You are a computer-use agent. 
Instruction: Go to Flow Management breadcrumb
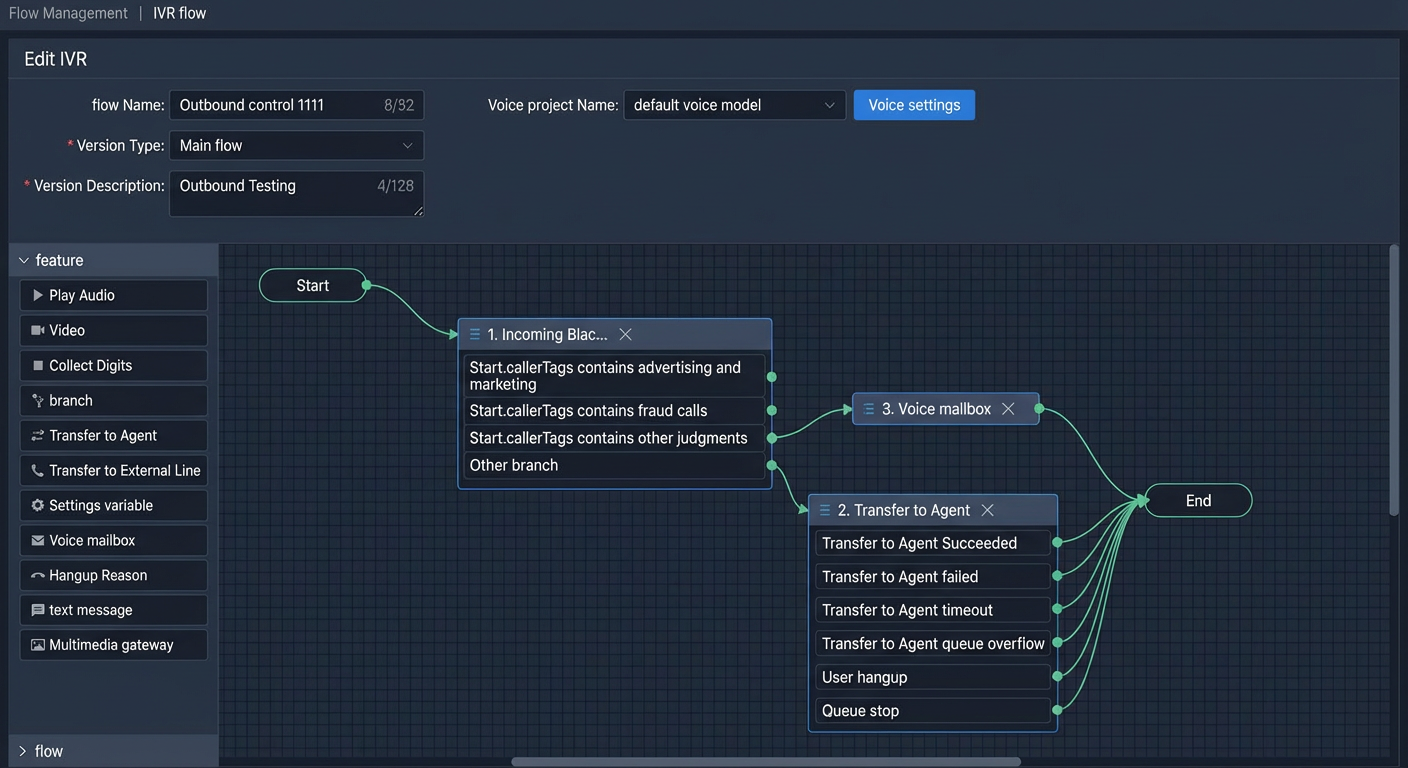pos(68,13)
